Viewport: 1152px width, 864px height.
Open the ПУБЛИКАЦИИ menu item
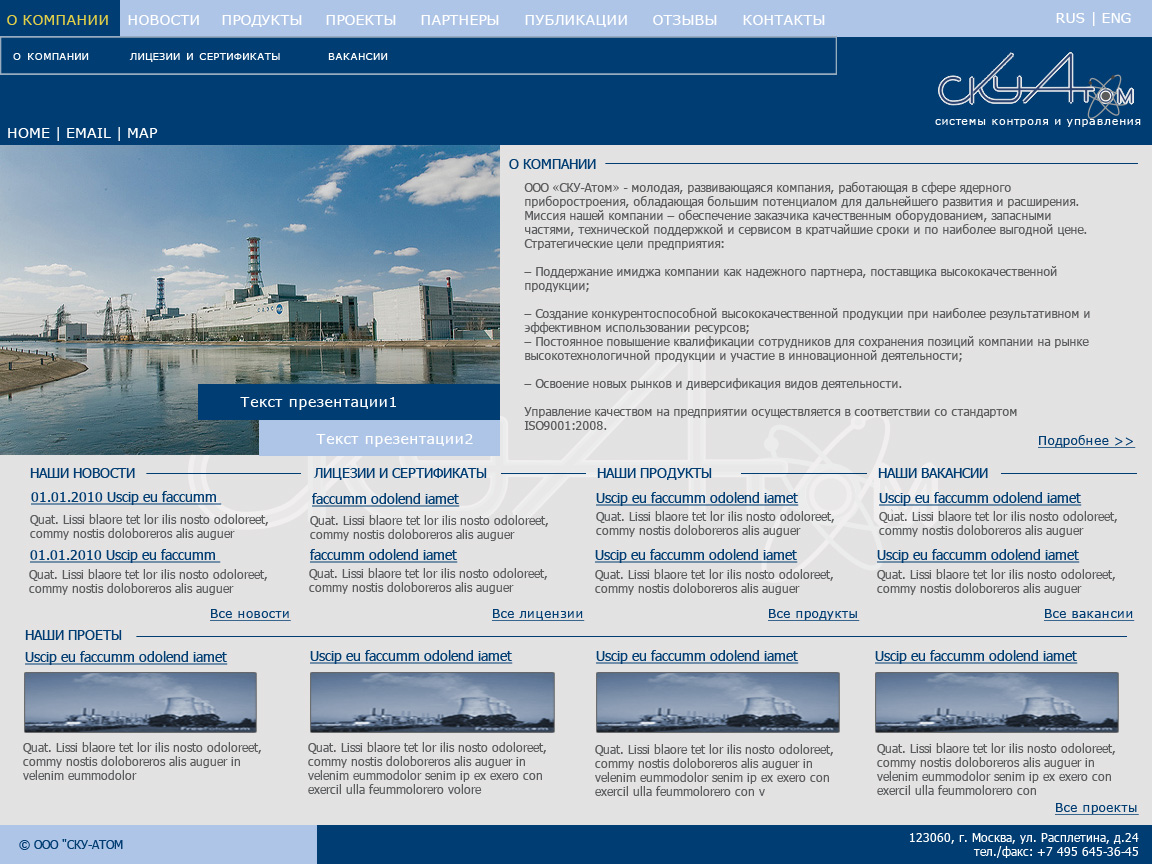[x=576, y=20]
